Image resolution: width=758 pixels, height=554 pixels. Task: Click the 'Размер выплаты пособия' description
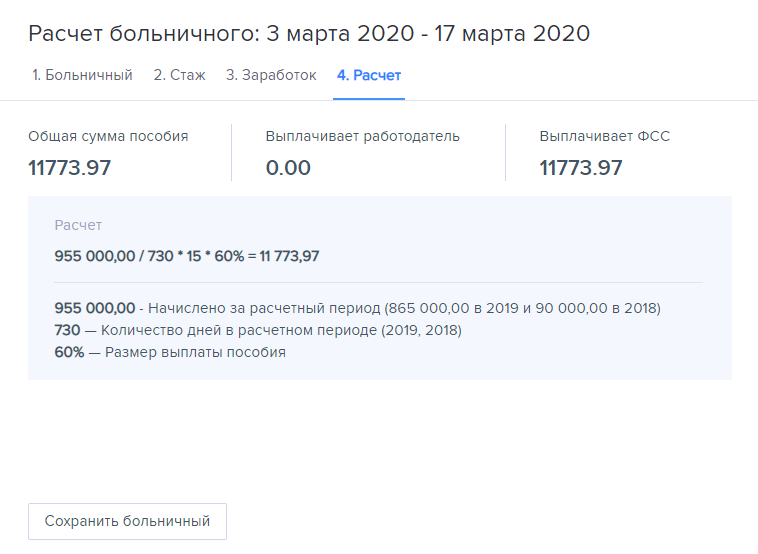coord(195,352)
